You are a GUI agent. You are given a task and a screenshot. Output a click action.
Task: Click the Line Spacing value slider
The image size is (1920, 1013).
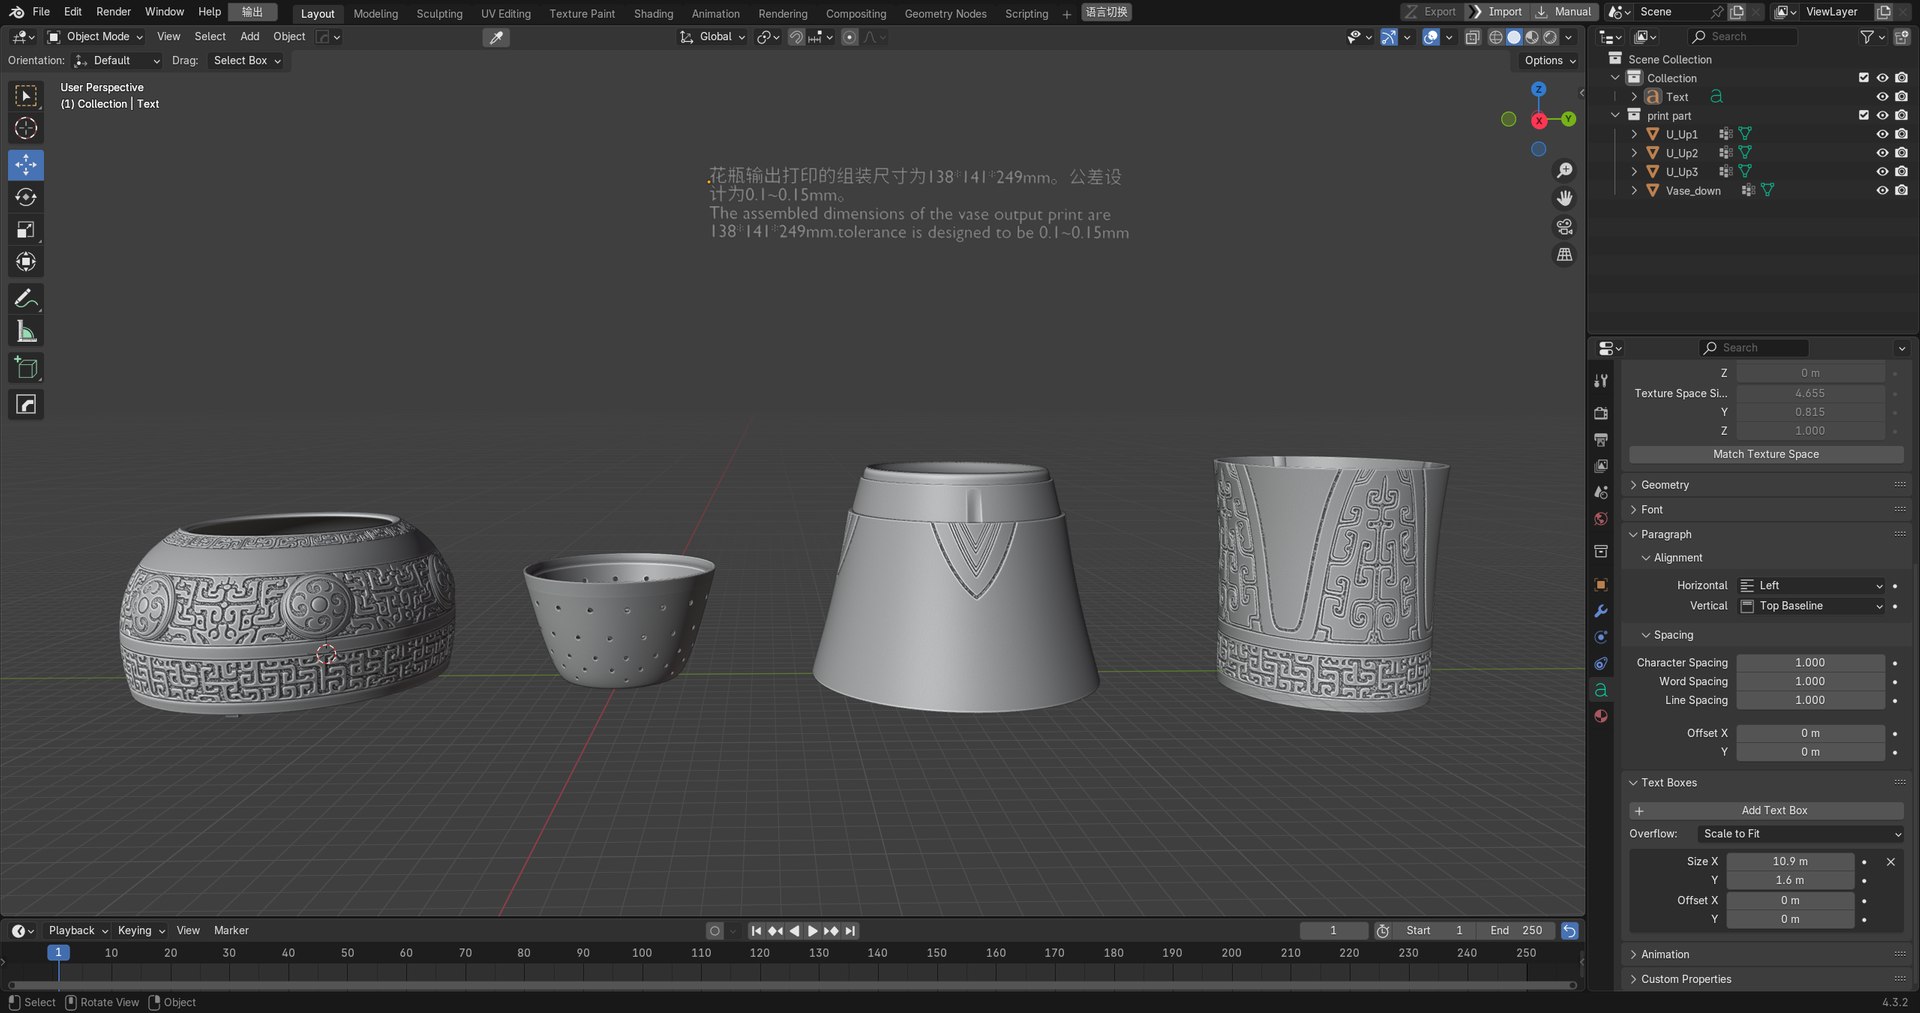click(x=1810, y=701)
